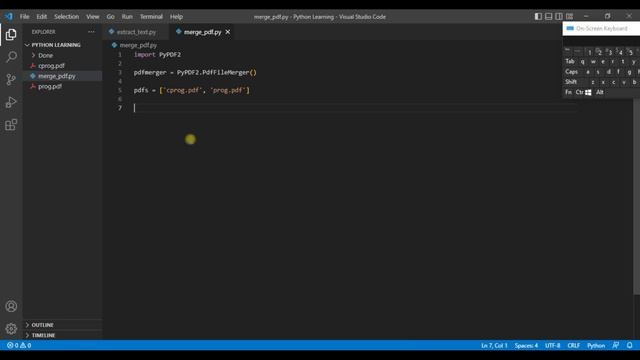Open the Explorer view in activity bar

point(11,34)
